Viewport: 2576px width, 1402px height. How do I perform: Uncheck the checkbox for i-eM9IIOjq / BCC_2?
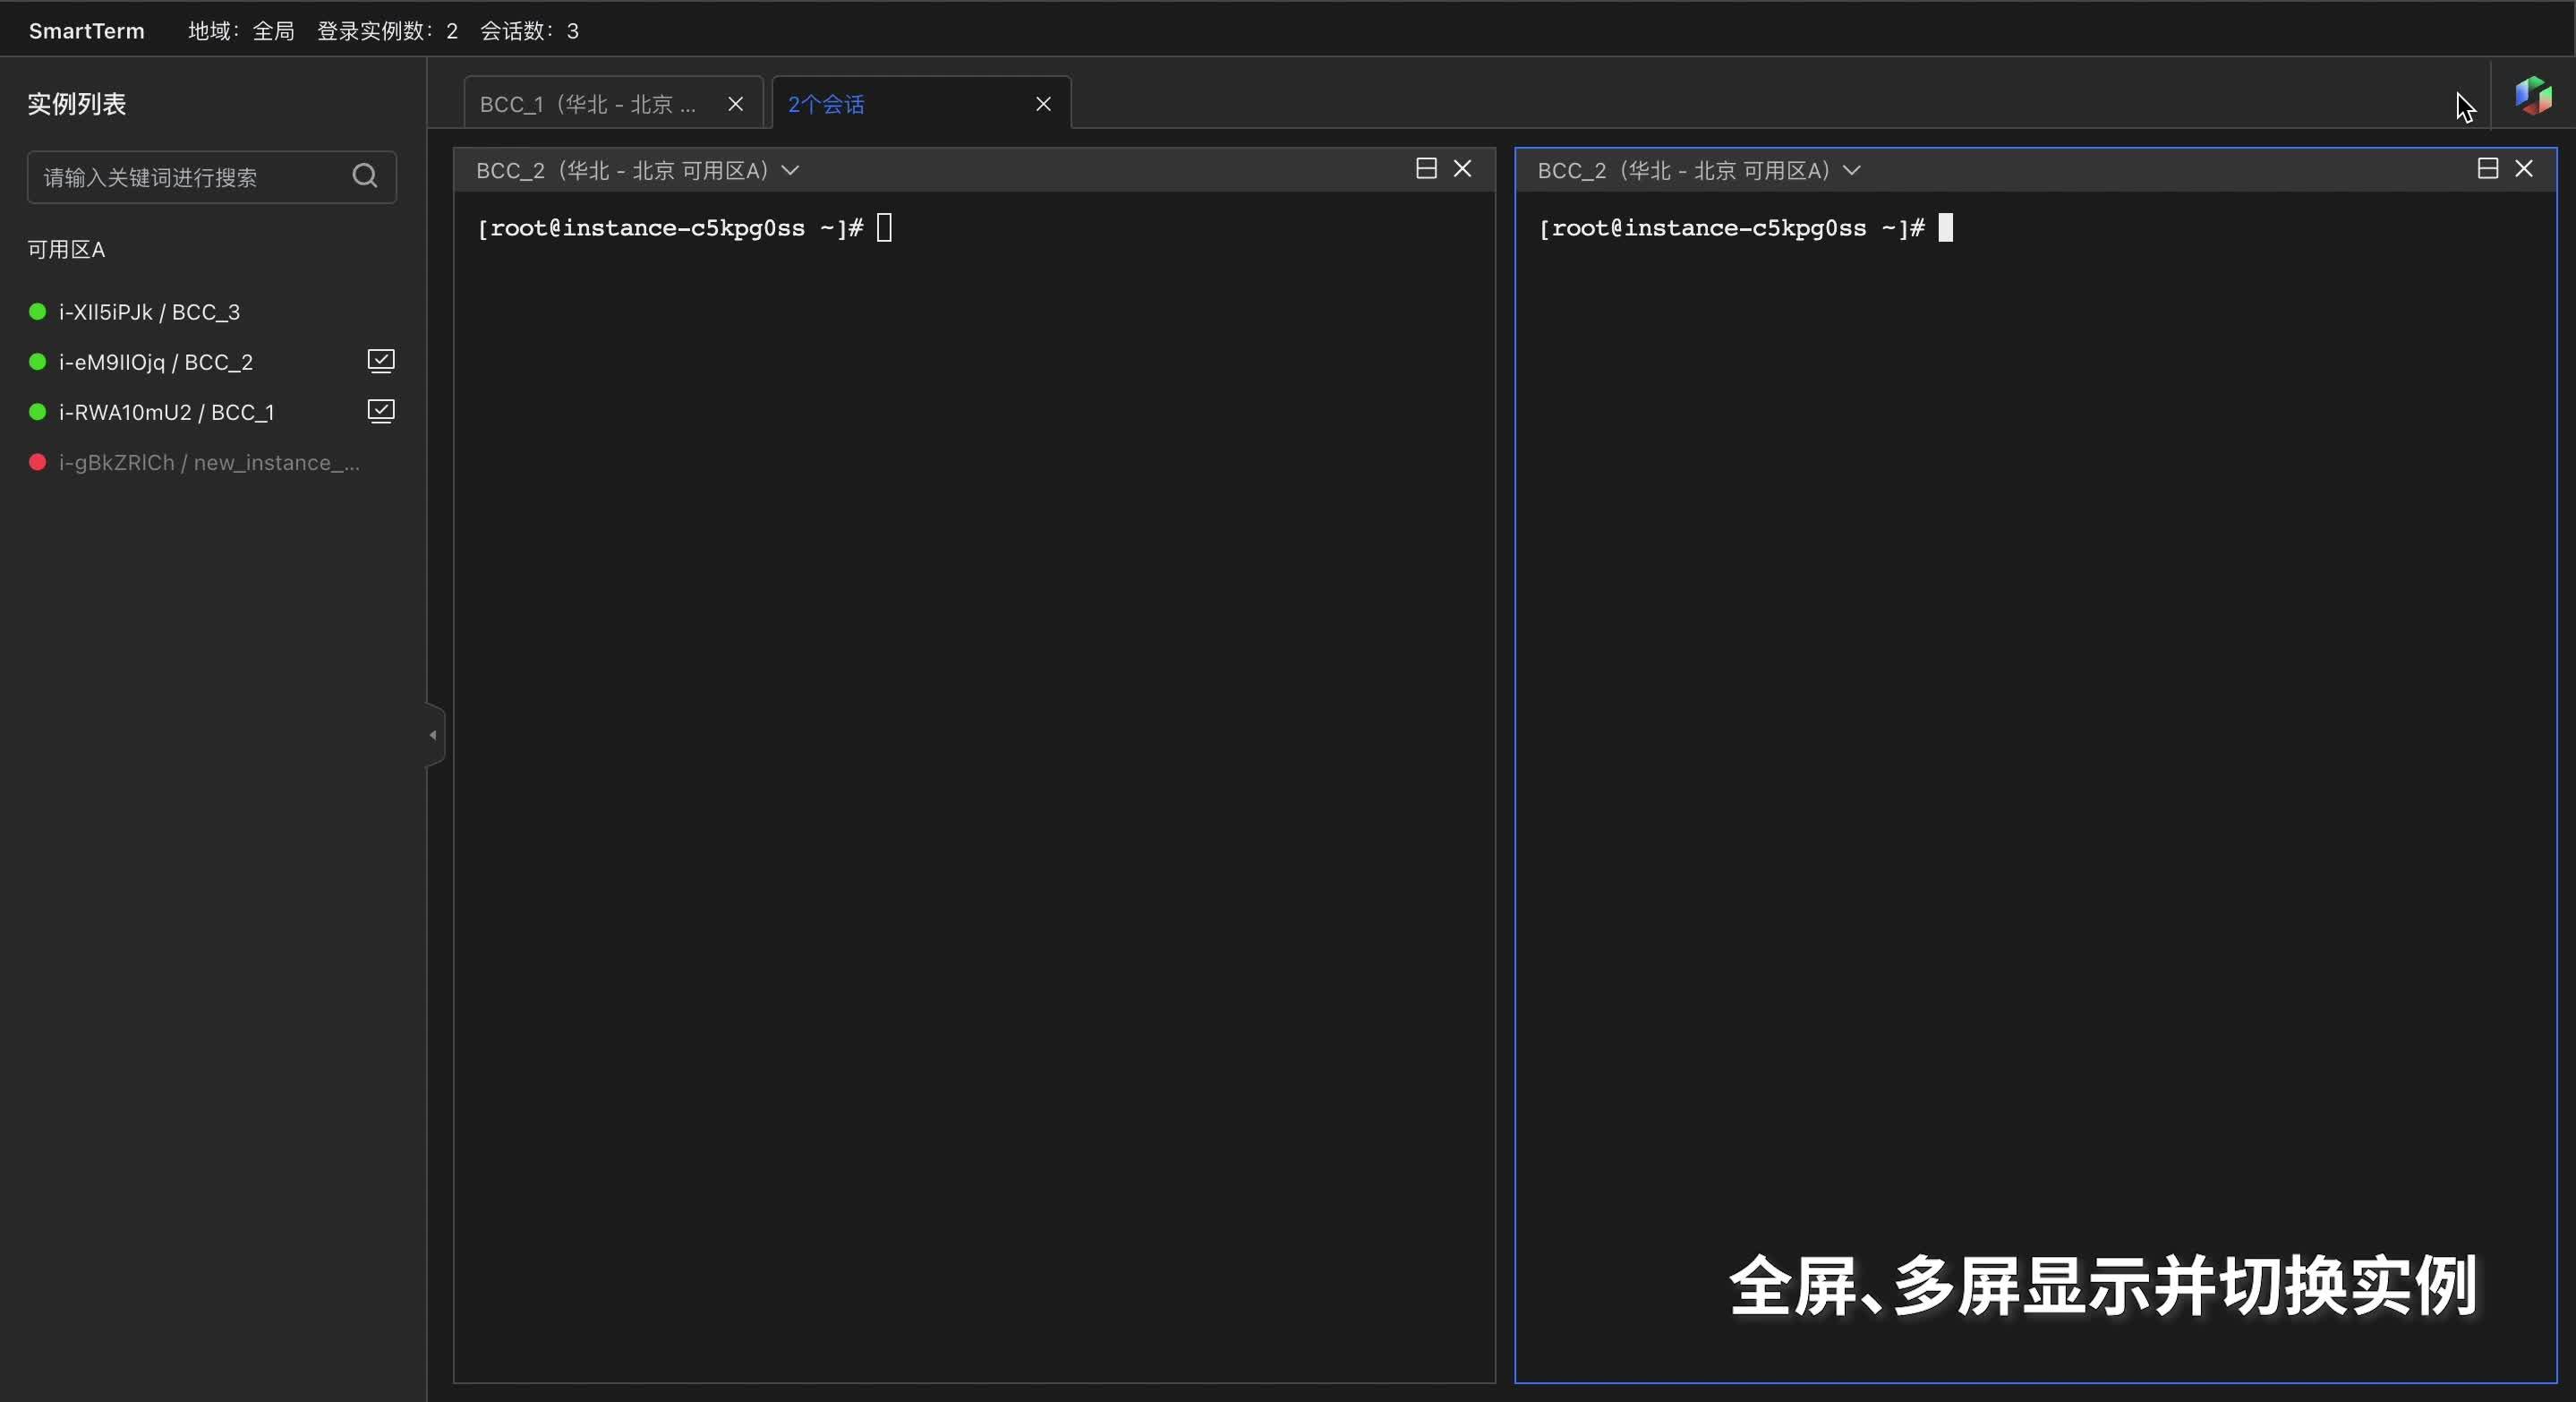380,361
